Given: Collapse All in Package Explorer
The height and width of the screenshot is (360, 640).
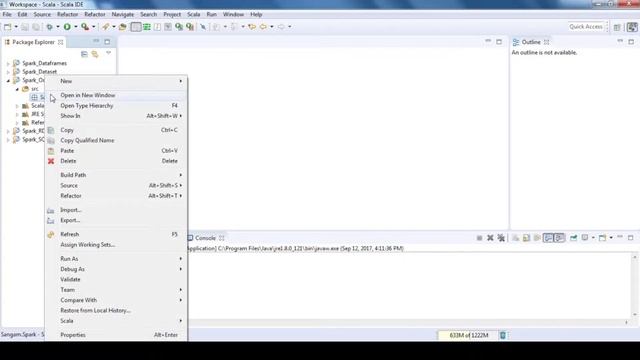Looking at the screenshot, I should (84, 54).
